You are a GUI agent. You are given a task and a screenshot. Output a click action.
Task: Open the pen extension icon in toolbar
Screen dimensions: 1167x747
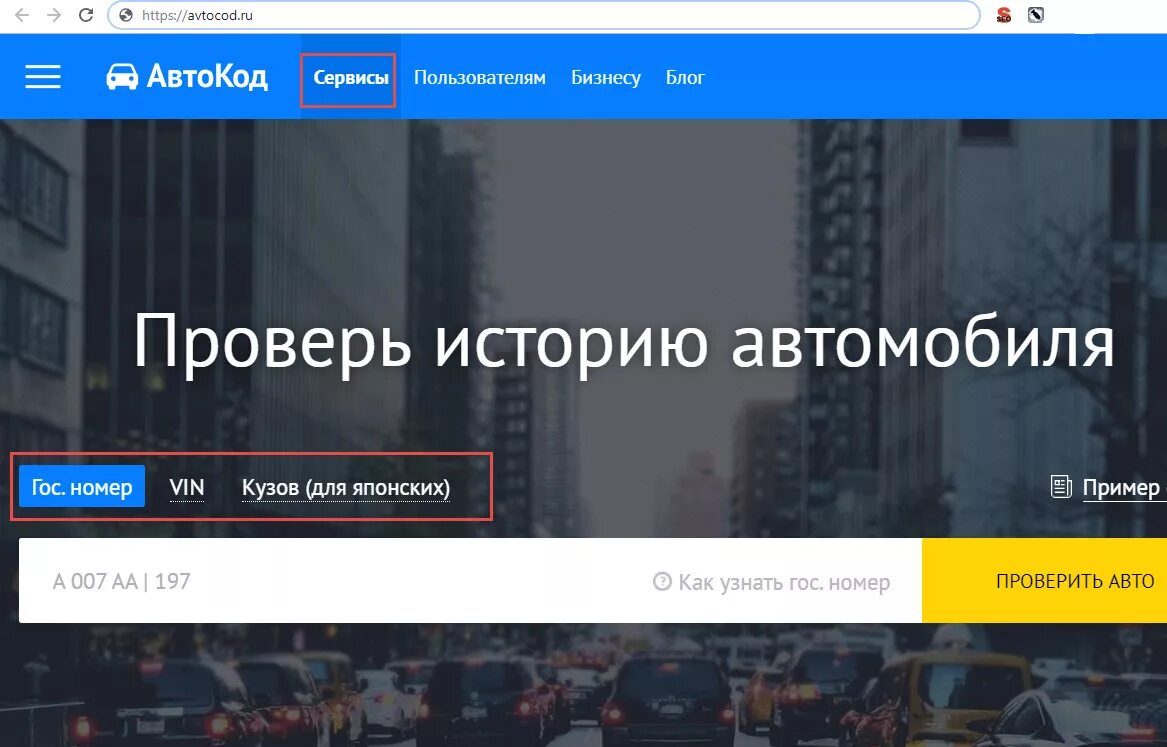(x=1036, y=15)
